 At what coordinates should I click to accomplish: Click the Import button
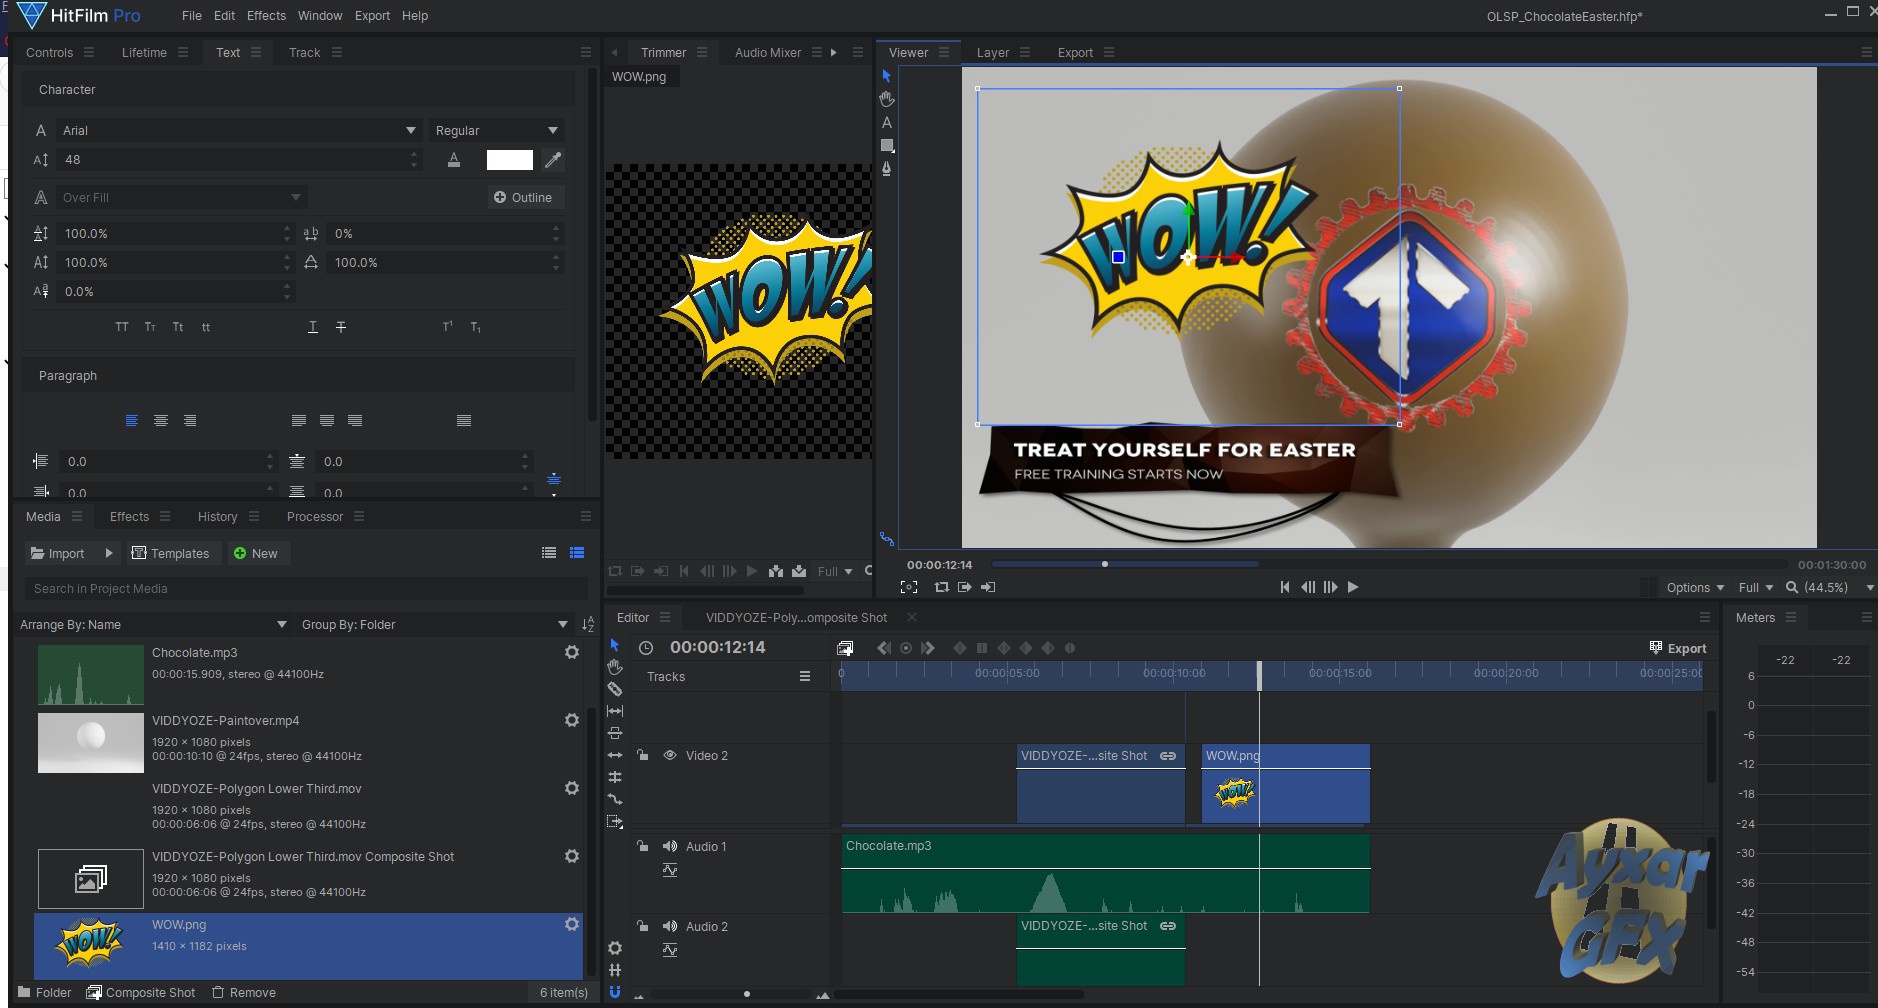coord(59,553)
